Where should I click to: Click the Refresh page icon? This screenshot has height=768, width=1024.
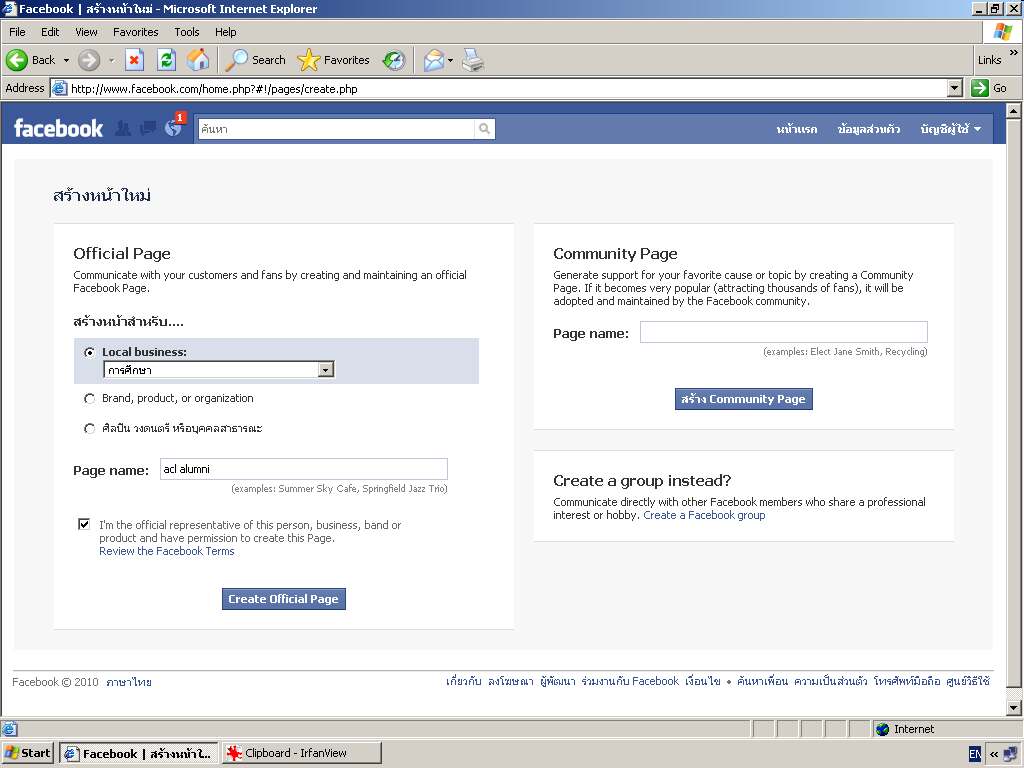166,60
